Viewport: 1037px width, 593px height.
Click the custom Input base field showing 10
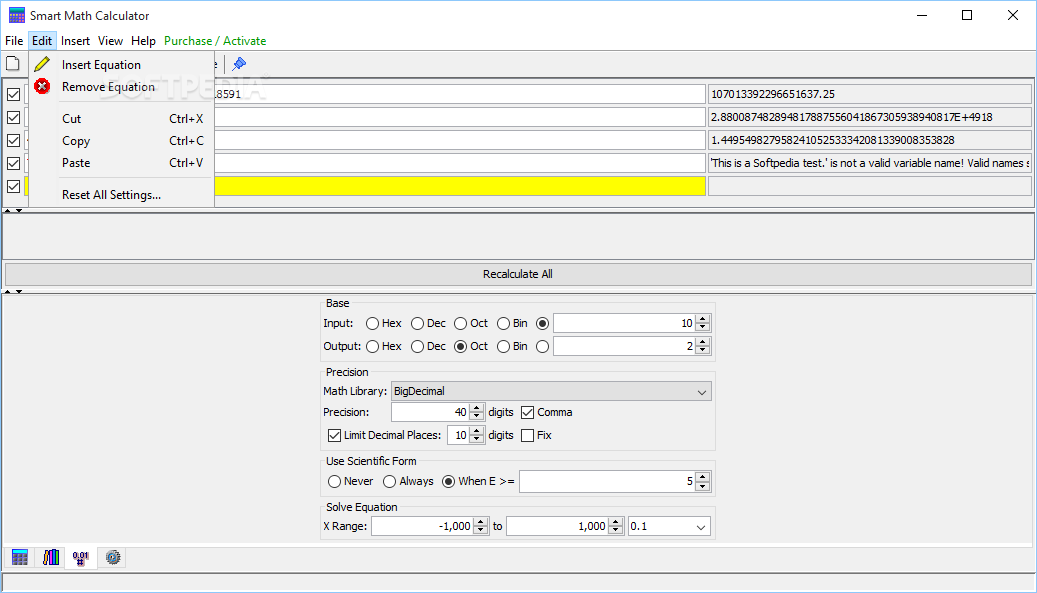(x=624, y=323)
